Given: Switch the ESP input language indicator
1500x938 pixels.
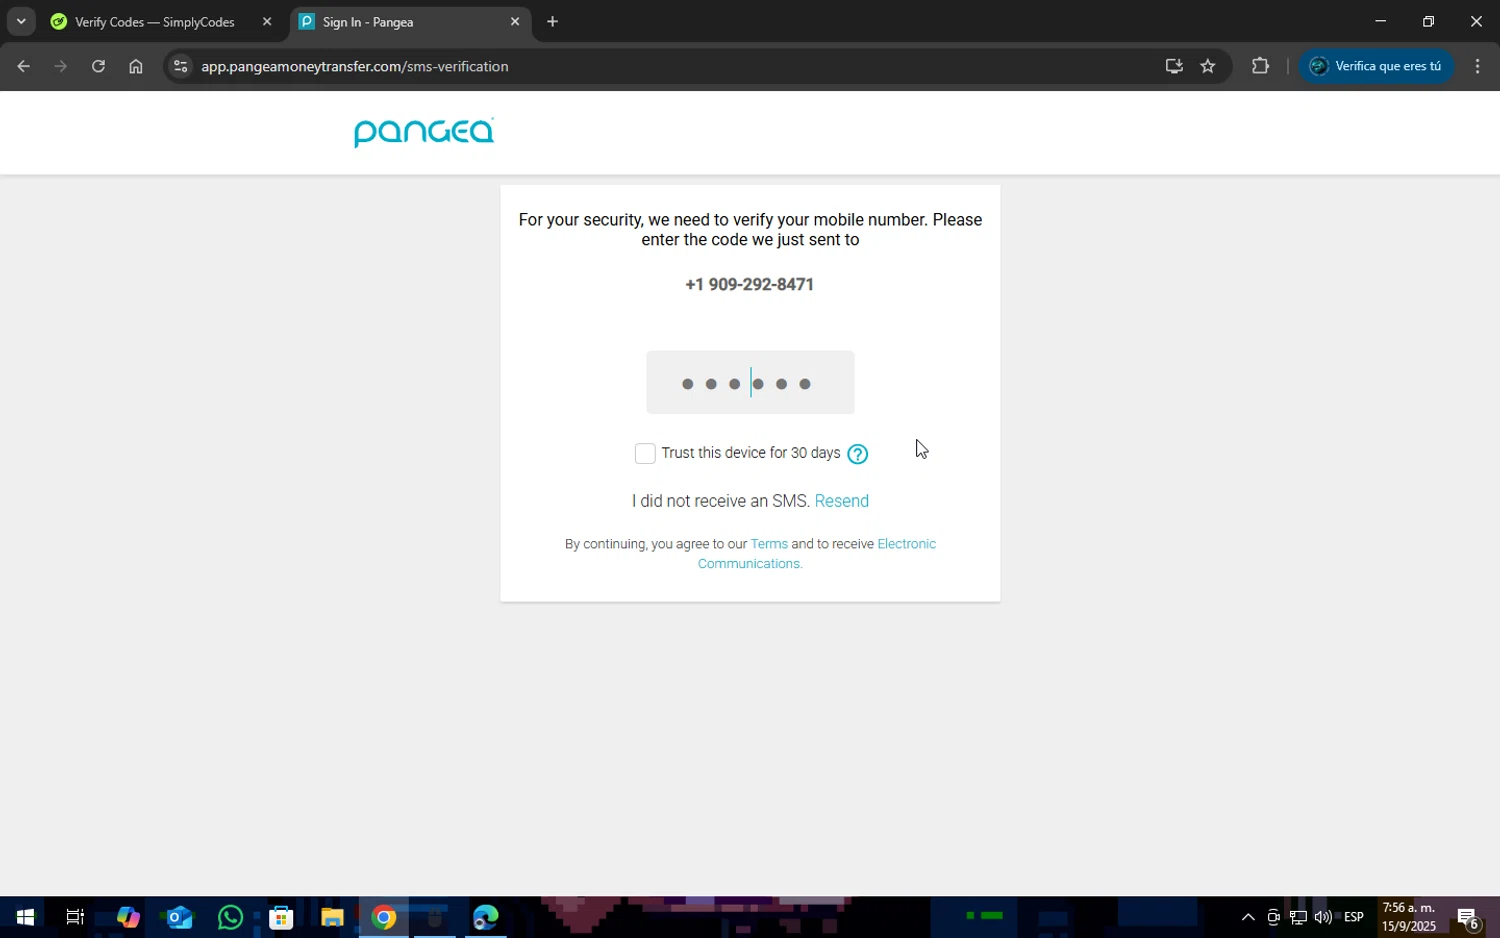Looking at the screenshot, I should (x=1354, y=917).
